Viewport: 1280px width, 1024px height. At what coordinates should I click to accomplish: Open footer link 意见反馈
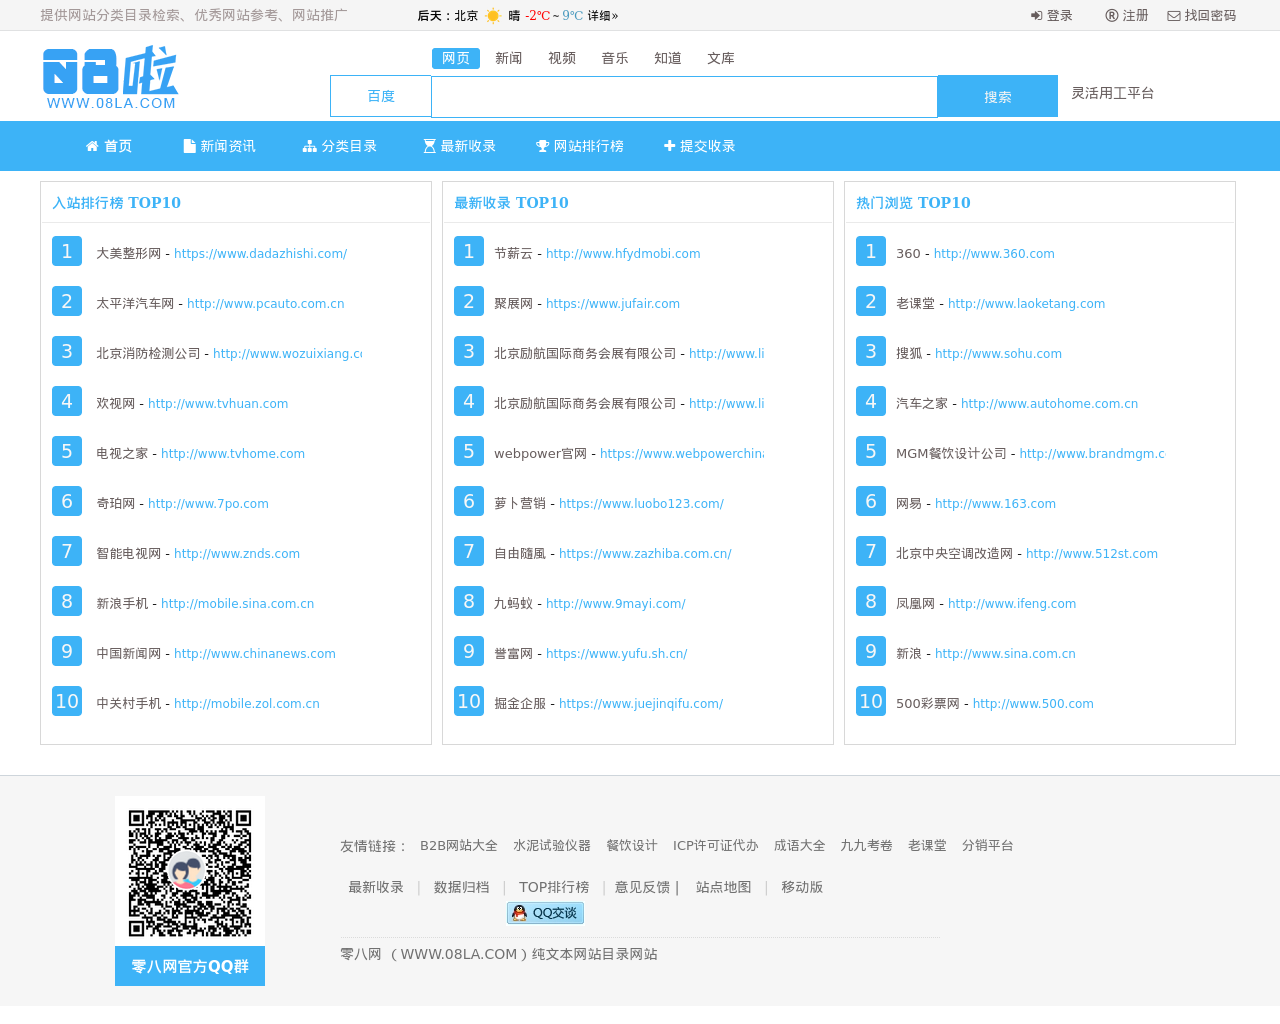pos(643,888)
